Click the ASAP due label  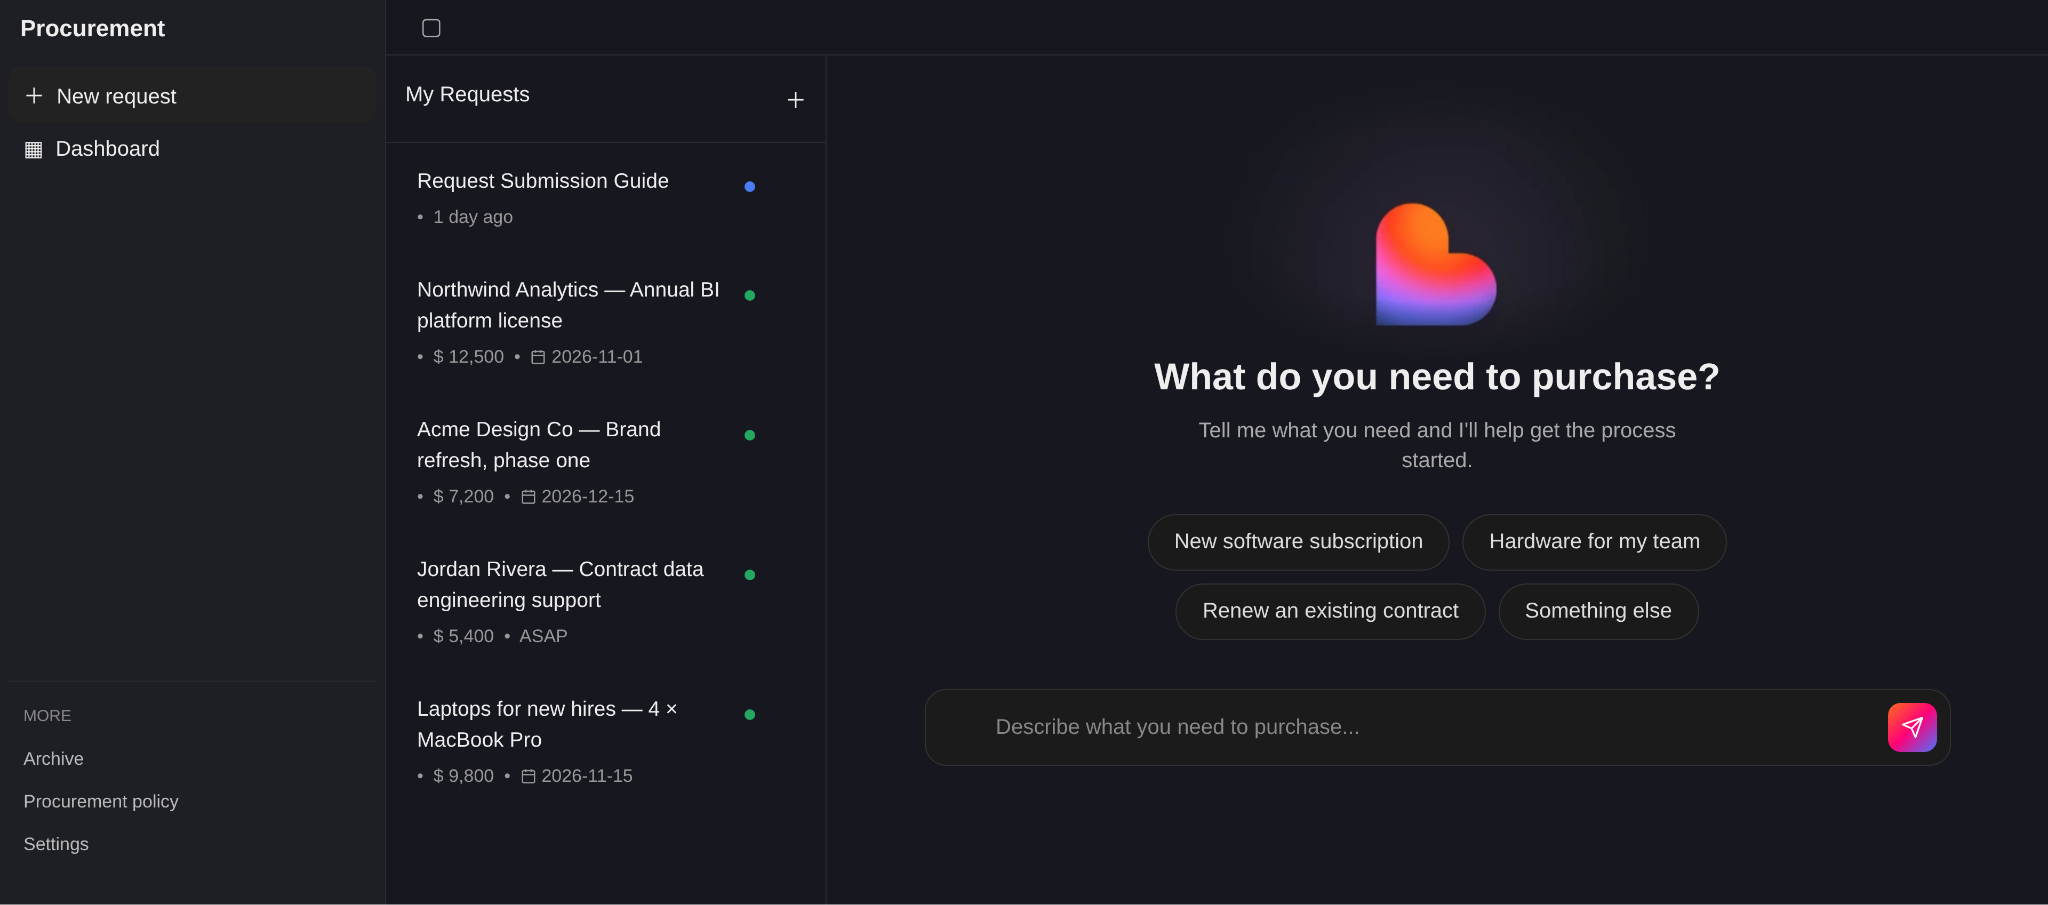click(x=543, y=636)
